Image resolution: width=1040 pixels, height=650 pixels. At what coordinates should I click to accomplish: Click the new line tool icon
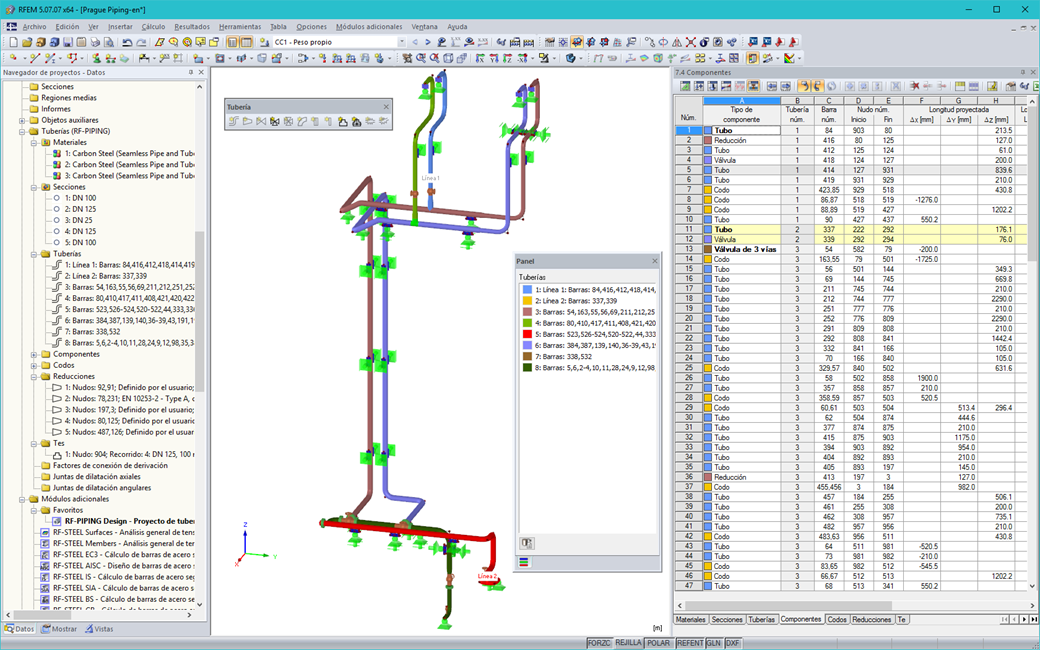coord(35,58)
